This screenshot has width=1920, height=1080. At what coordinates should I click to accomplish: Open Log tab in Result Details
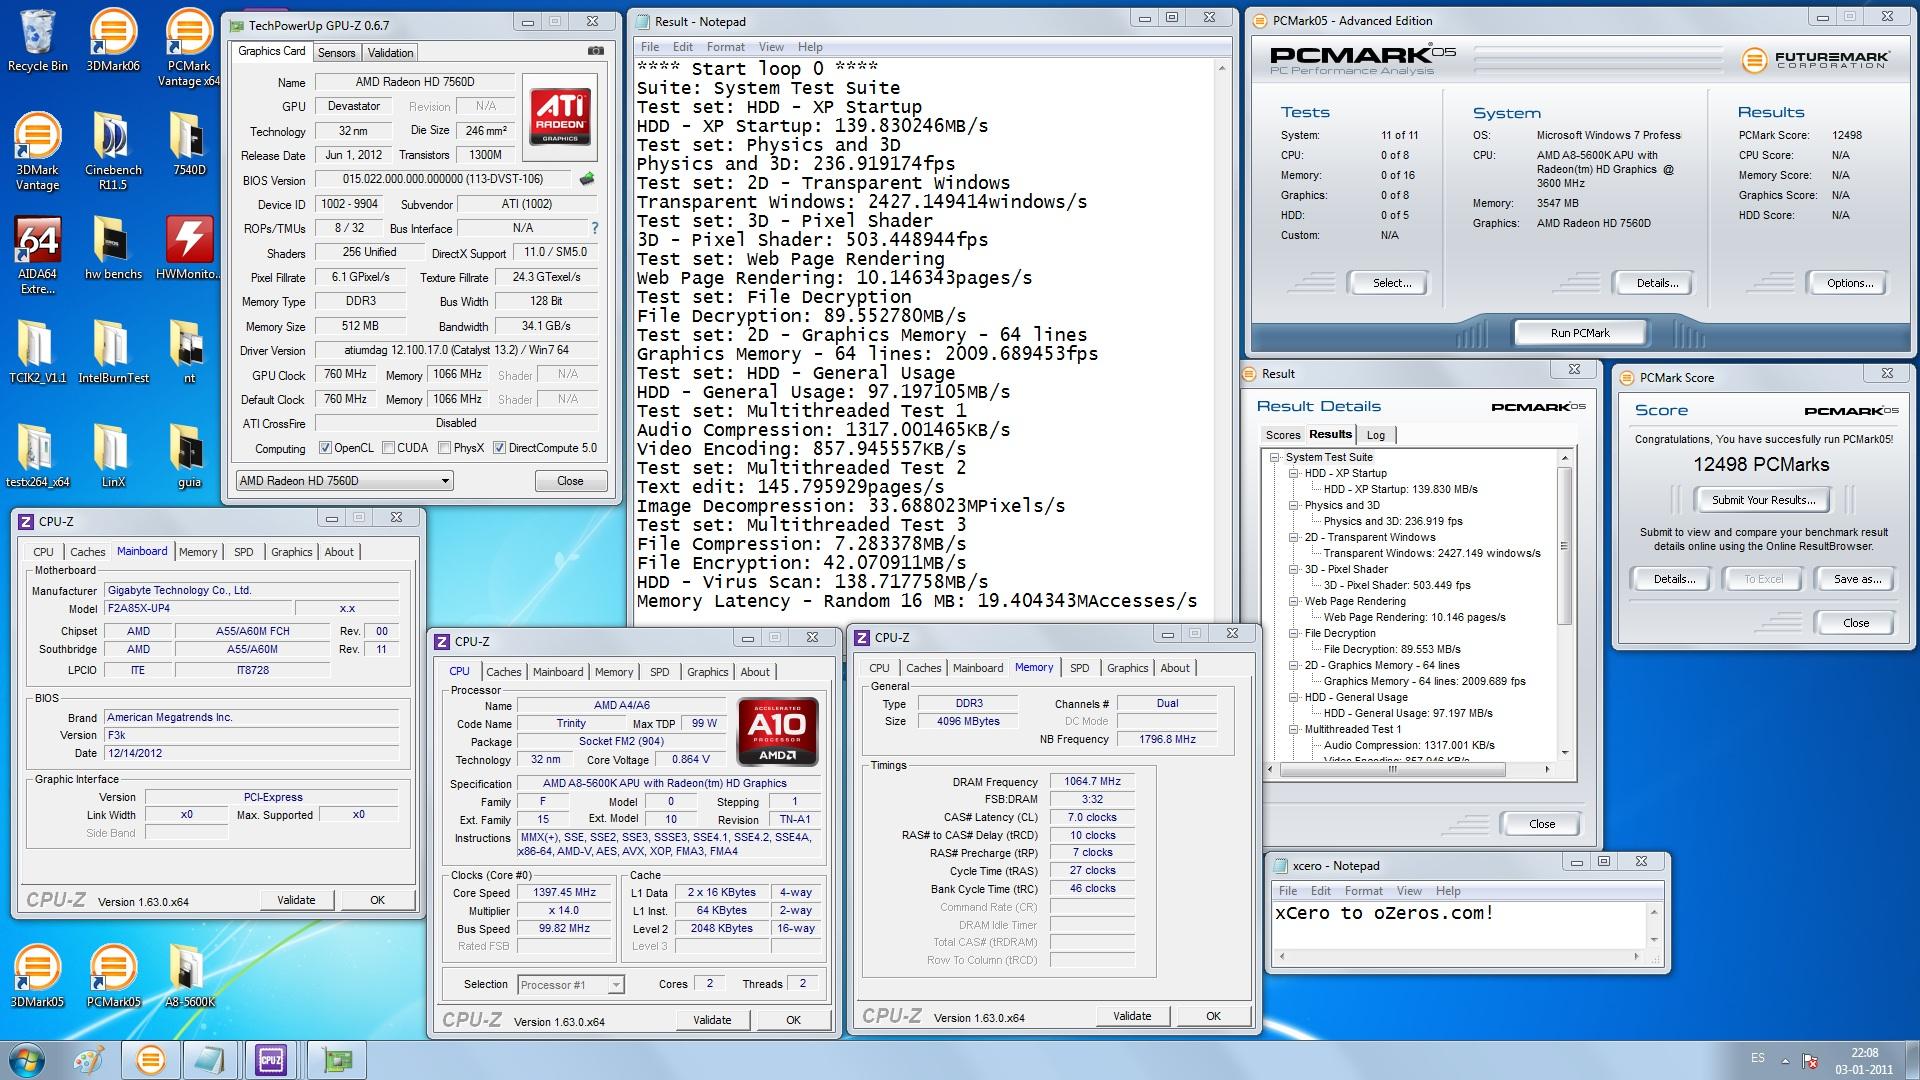[1376, 435]
